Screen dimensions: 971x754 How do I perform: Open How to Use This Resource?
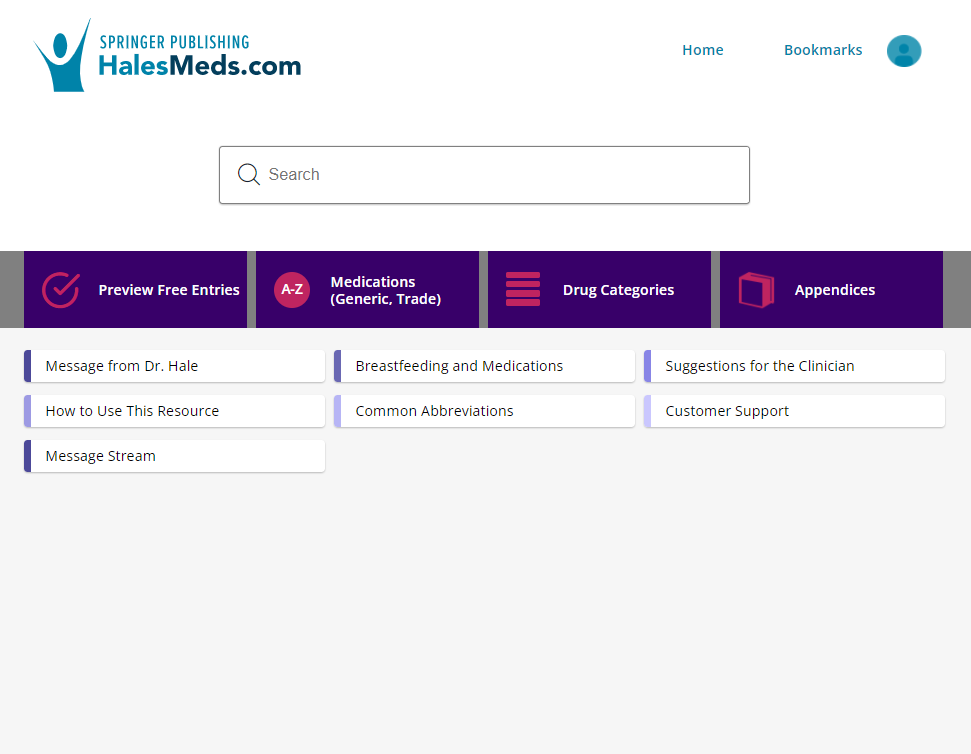click(175, 411)
